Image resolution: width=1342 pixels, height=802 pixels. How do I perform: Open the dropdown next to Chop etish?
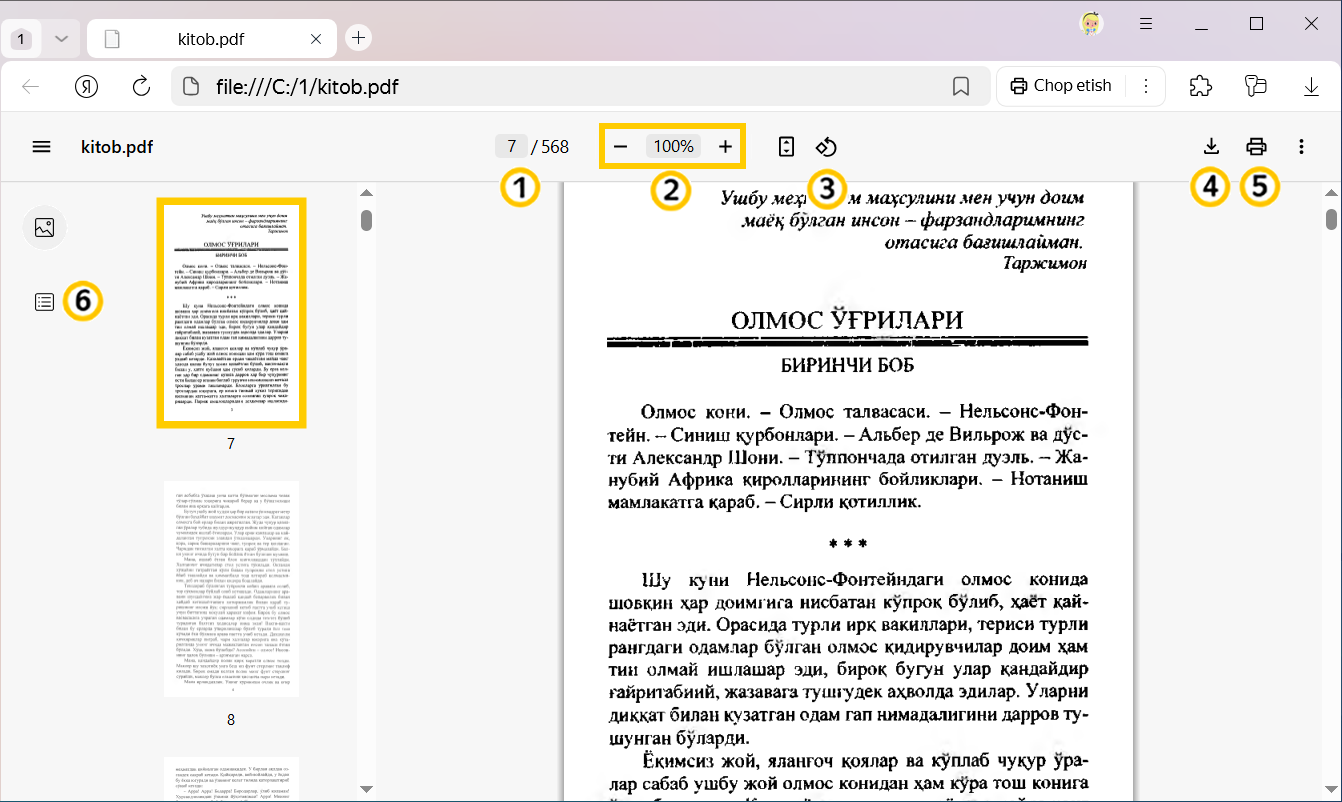click(x=1146, y=86)
